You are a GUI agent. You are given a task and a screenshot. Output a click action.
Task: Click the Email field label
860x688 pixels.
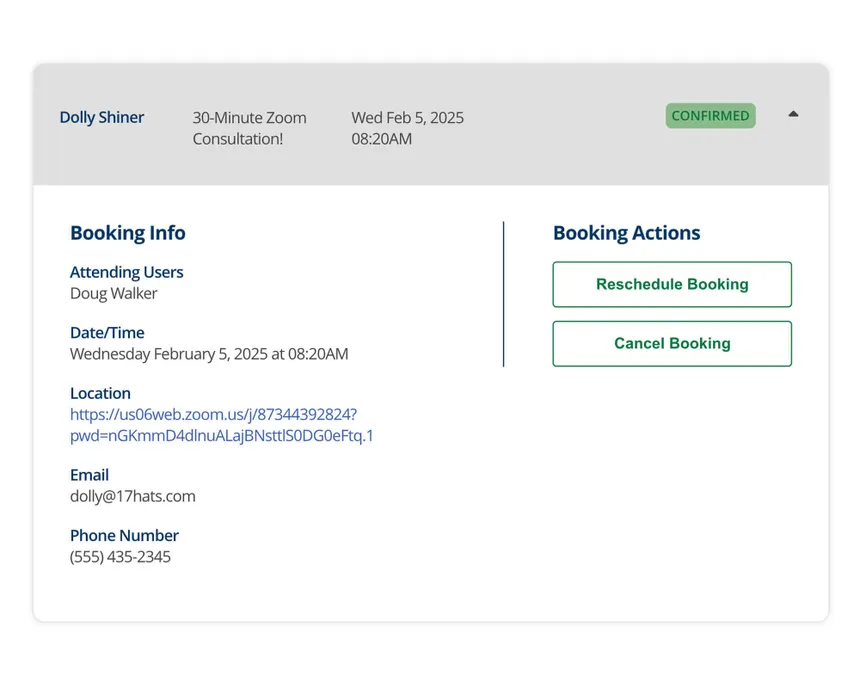pos(90,475)
